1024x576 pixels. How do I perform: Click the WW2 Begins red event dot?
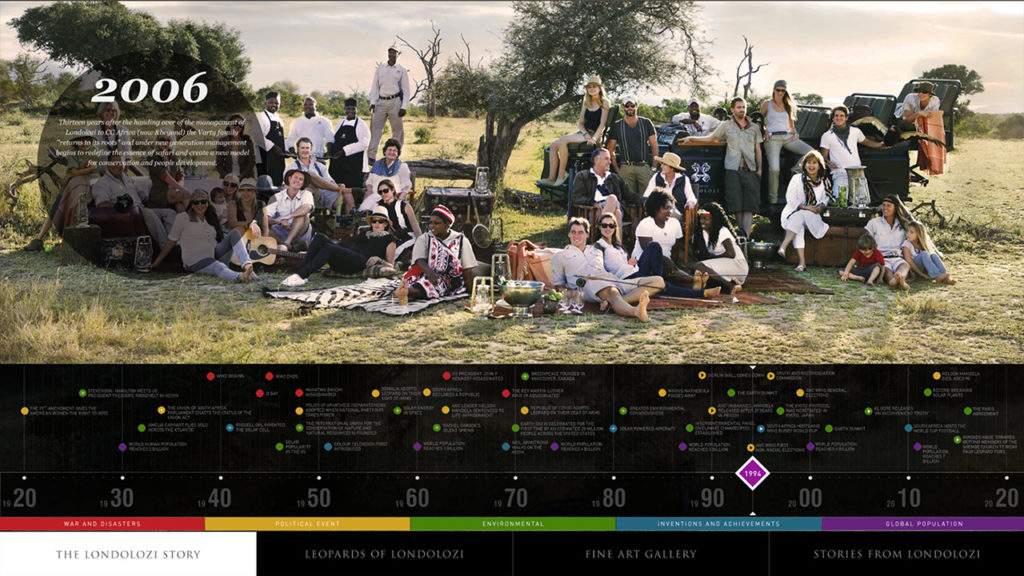point(210,376)
